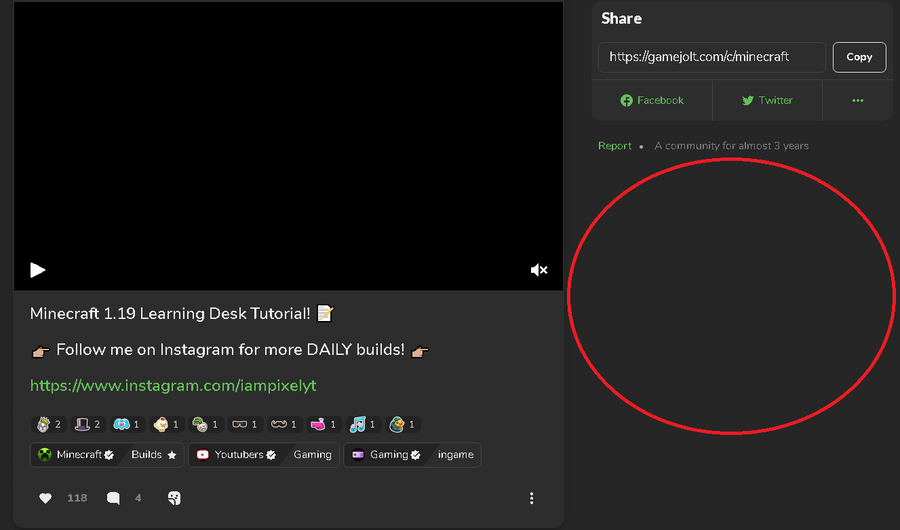Copy the community share URL
The height and width of the screenshot is (530, 900).
point(859,57)
